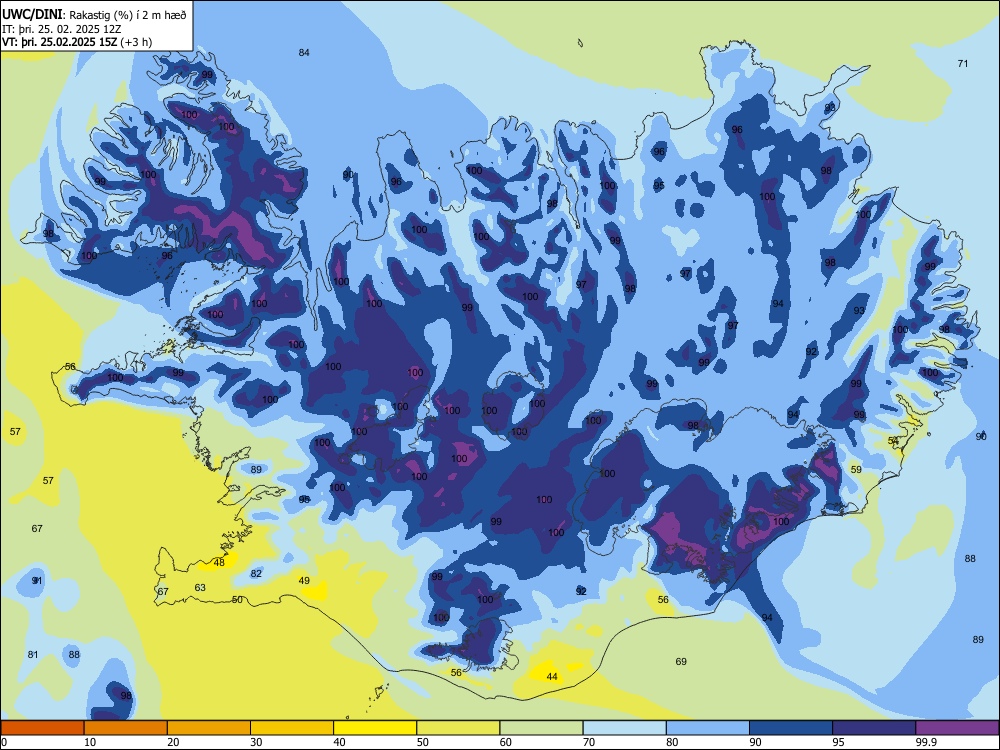The image size is (1000, 750).
Task: Click the '99.9' legend tick label
Action: click(x=926, y=742)
